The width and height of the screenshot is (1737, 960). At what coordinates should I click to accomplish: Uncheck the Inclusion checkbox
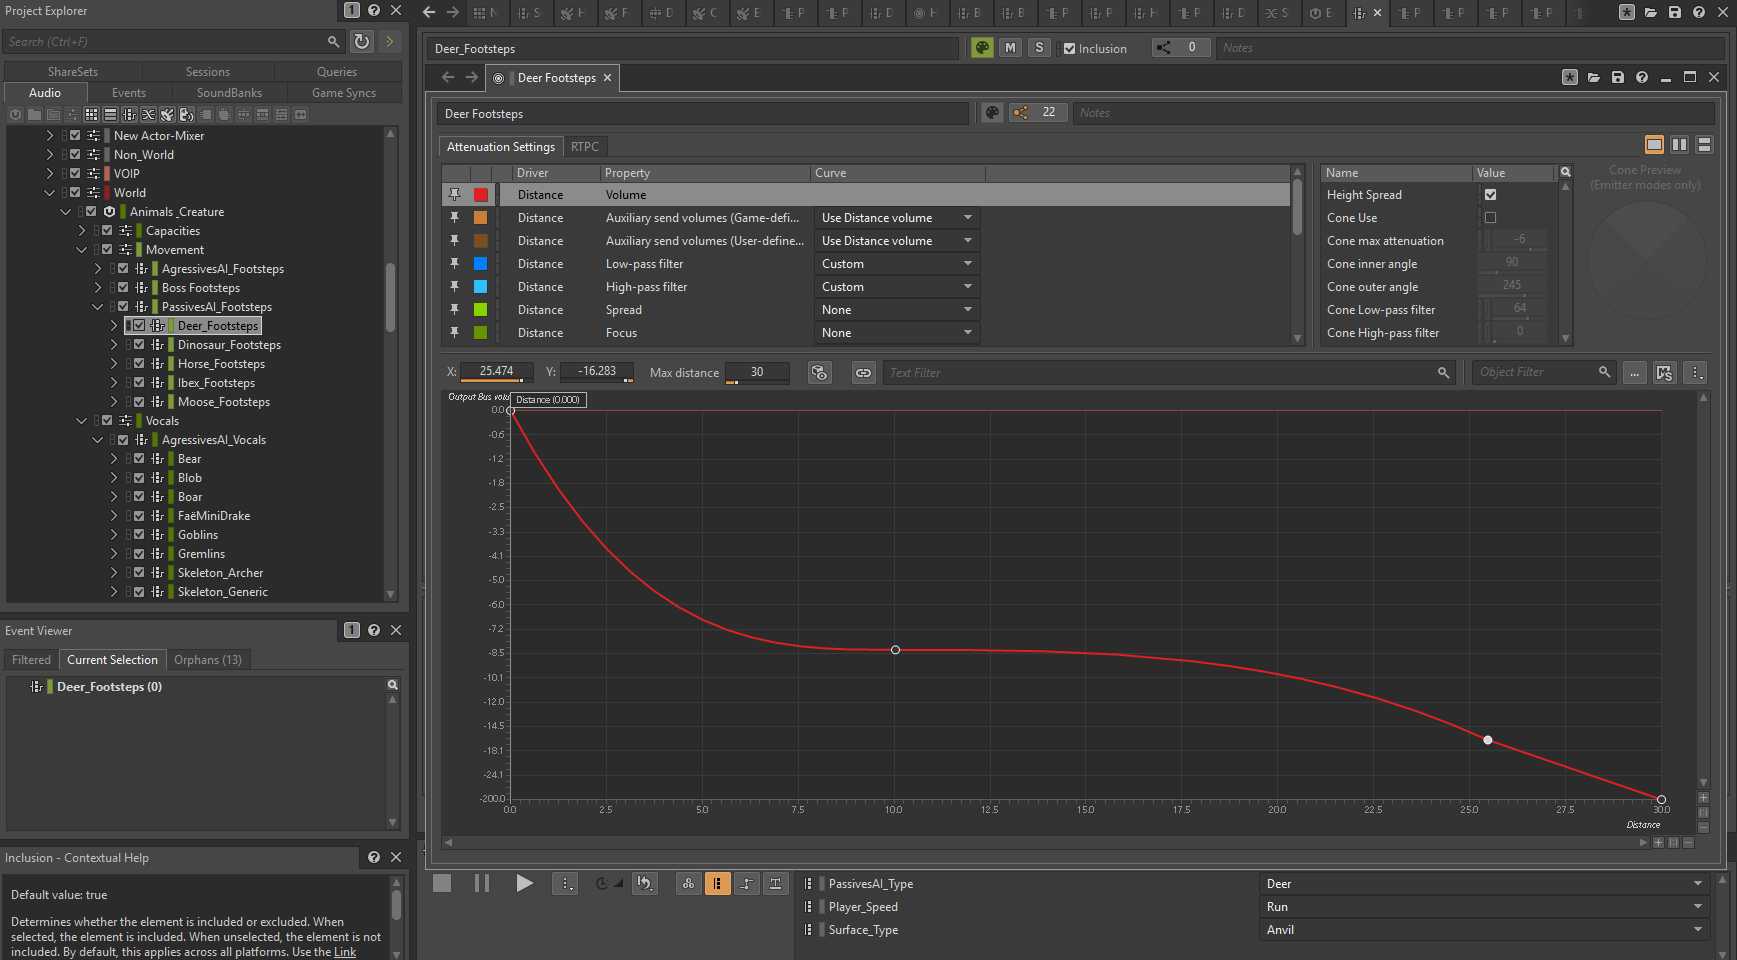1069,49
